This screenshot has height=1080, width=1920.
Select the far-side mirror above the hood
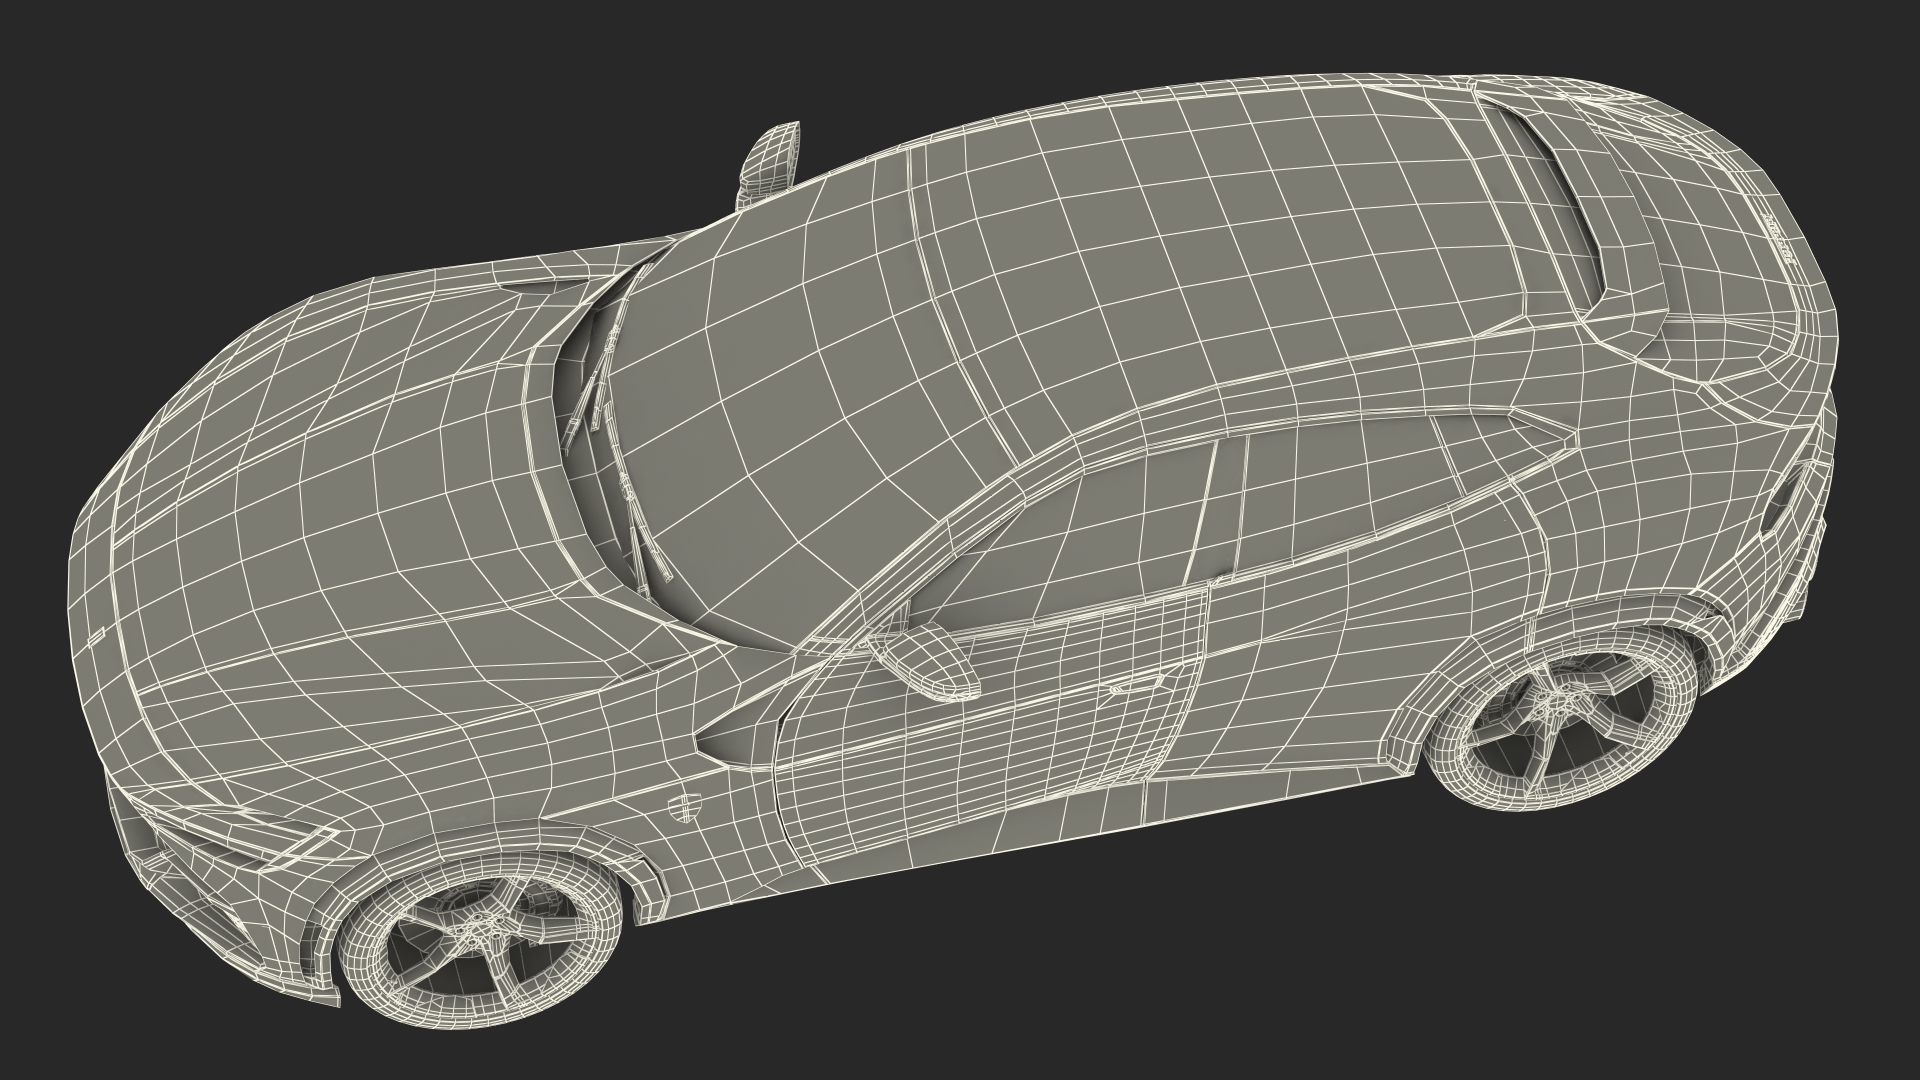click(x=772, y=160)
